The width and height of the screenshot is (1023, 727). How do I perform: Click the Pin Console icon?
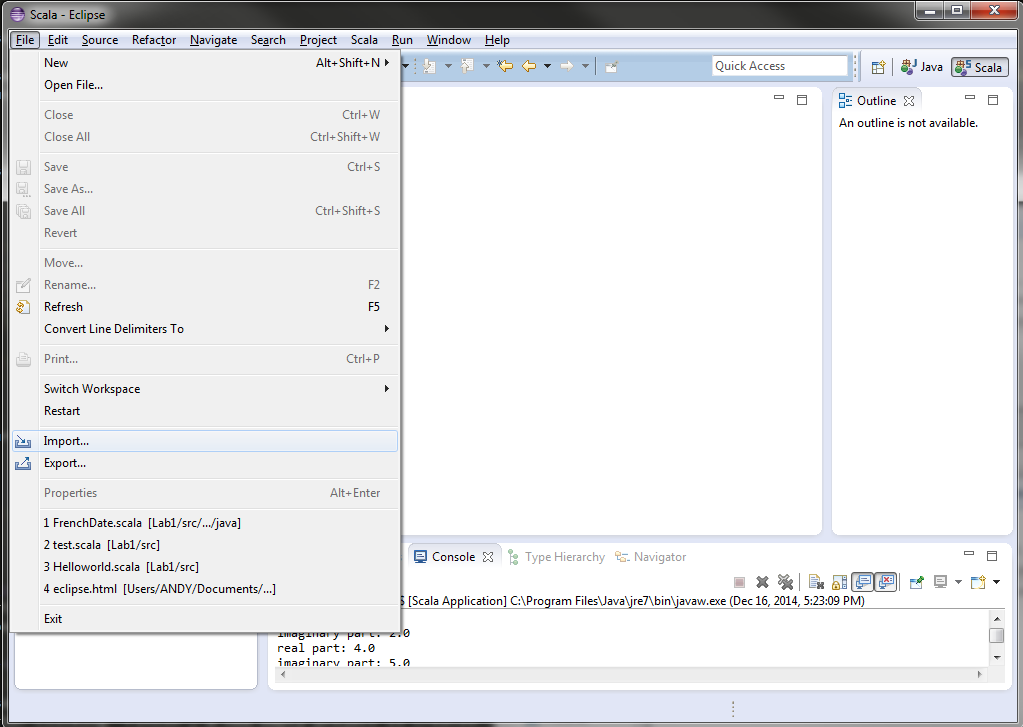(x=916, y=582)
